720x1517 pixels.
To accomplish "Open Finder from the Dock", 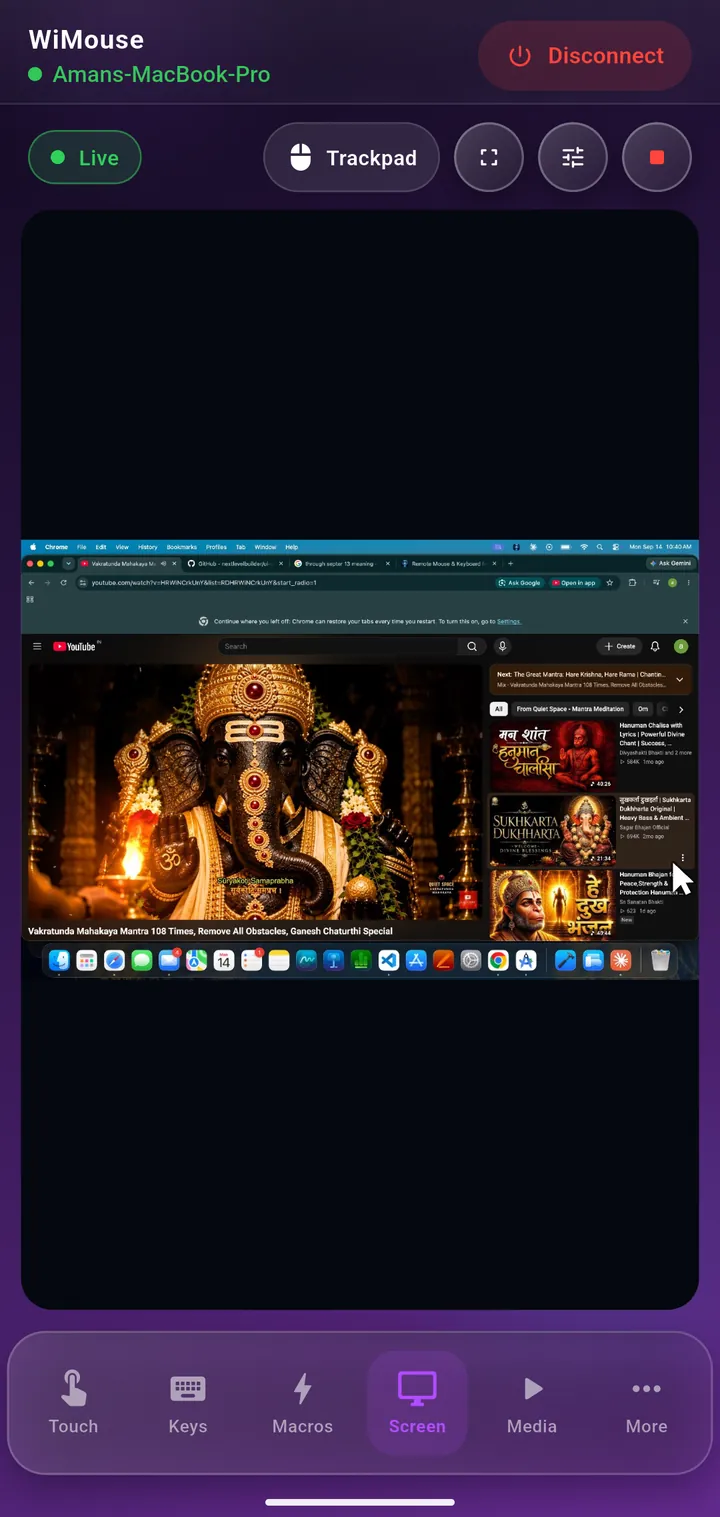I will (x=60, y=960).
